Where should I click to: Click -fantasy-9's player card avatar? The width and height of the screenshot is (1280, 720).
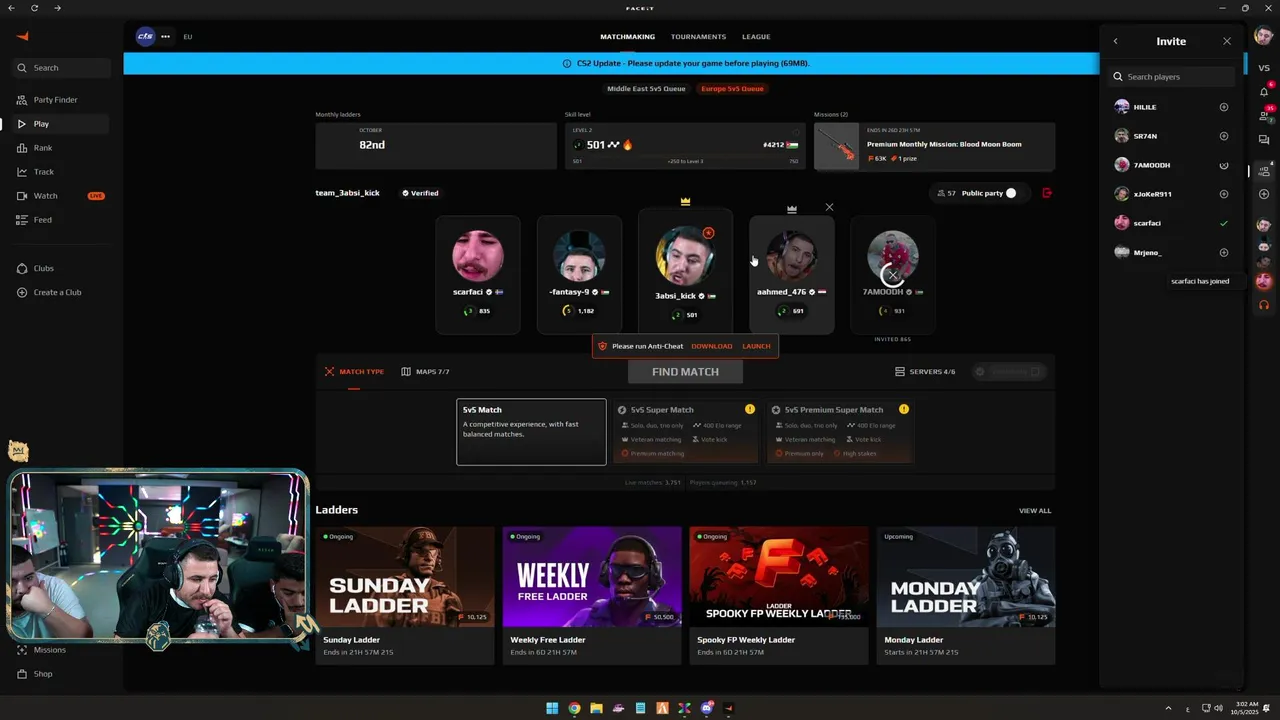click(579, 256)
